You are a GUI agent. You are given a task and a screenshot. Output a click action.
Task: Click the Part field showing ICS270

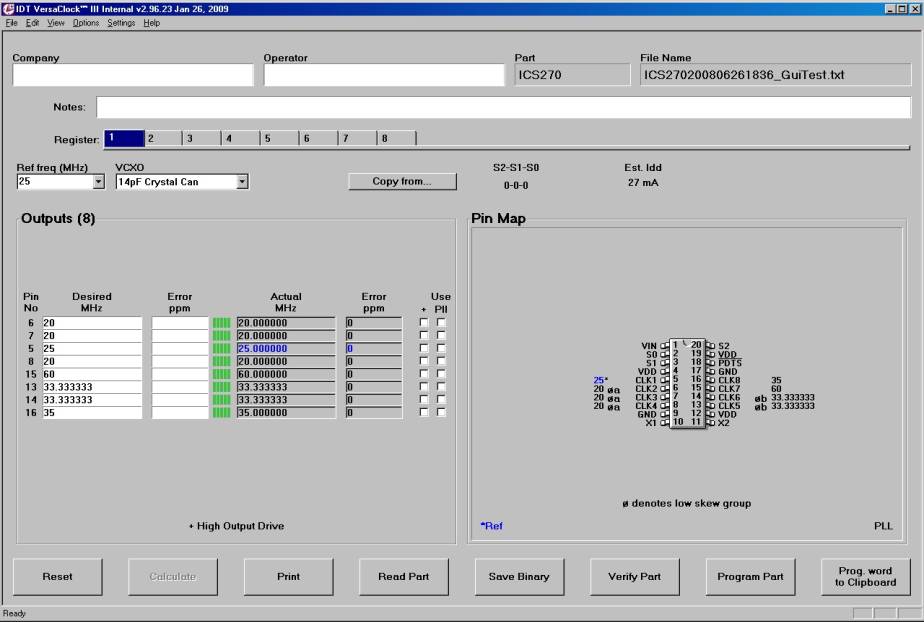point(572,75)
